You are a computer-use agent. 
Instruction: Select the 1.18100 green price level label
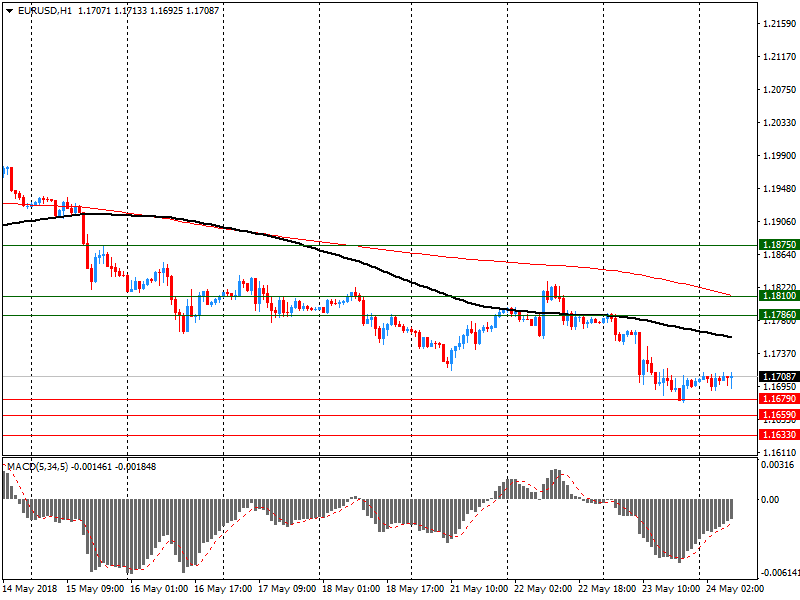coord(779,296)
